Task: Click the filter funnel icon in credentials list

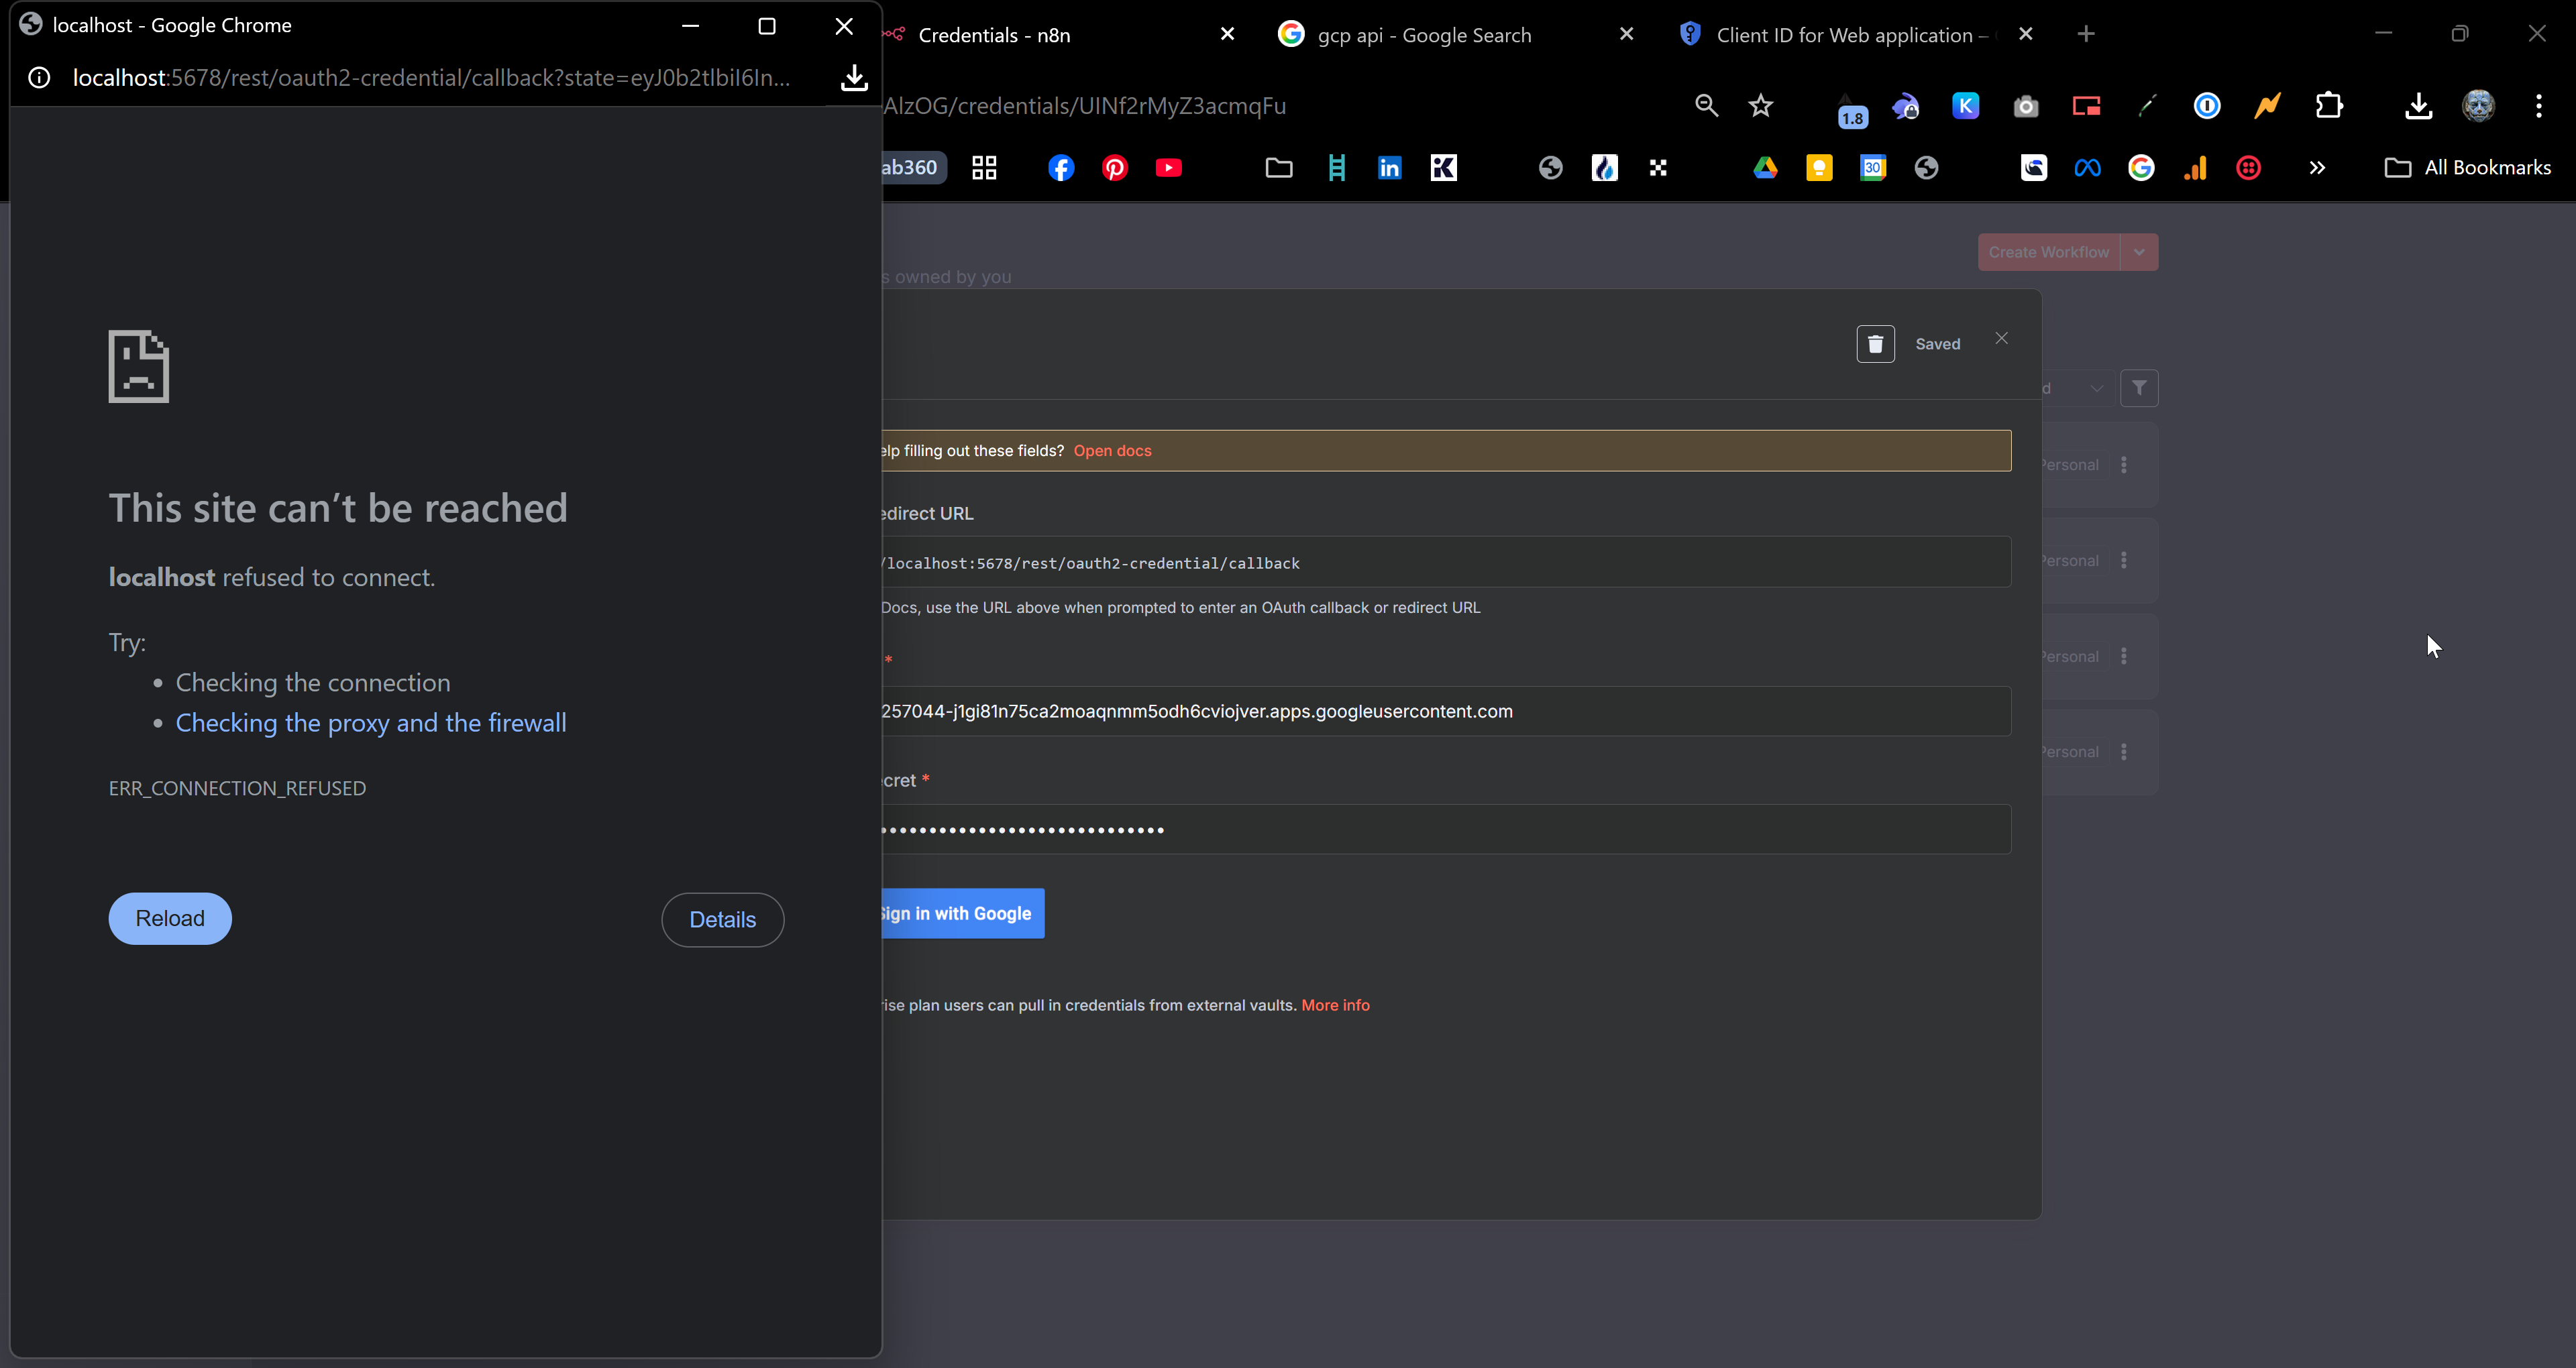Action: point(2139,388)
